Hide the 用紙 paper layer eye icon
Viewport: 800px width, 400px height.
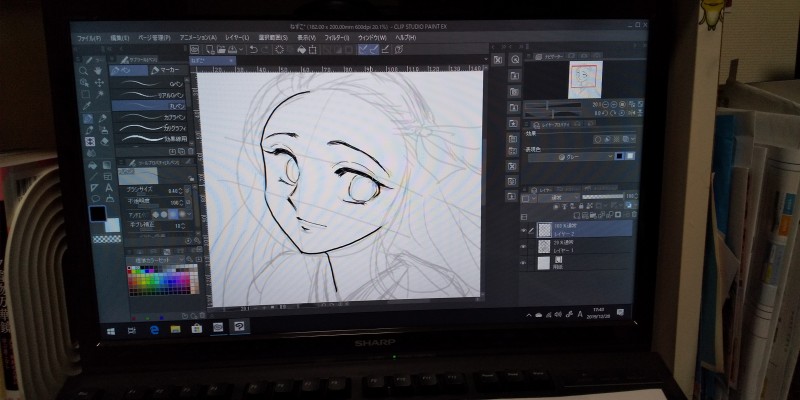[x=522, y=263]
